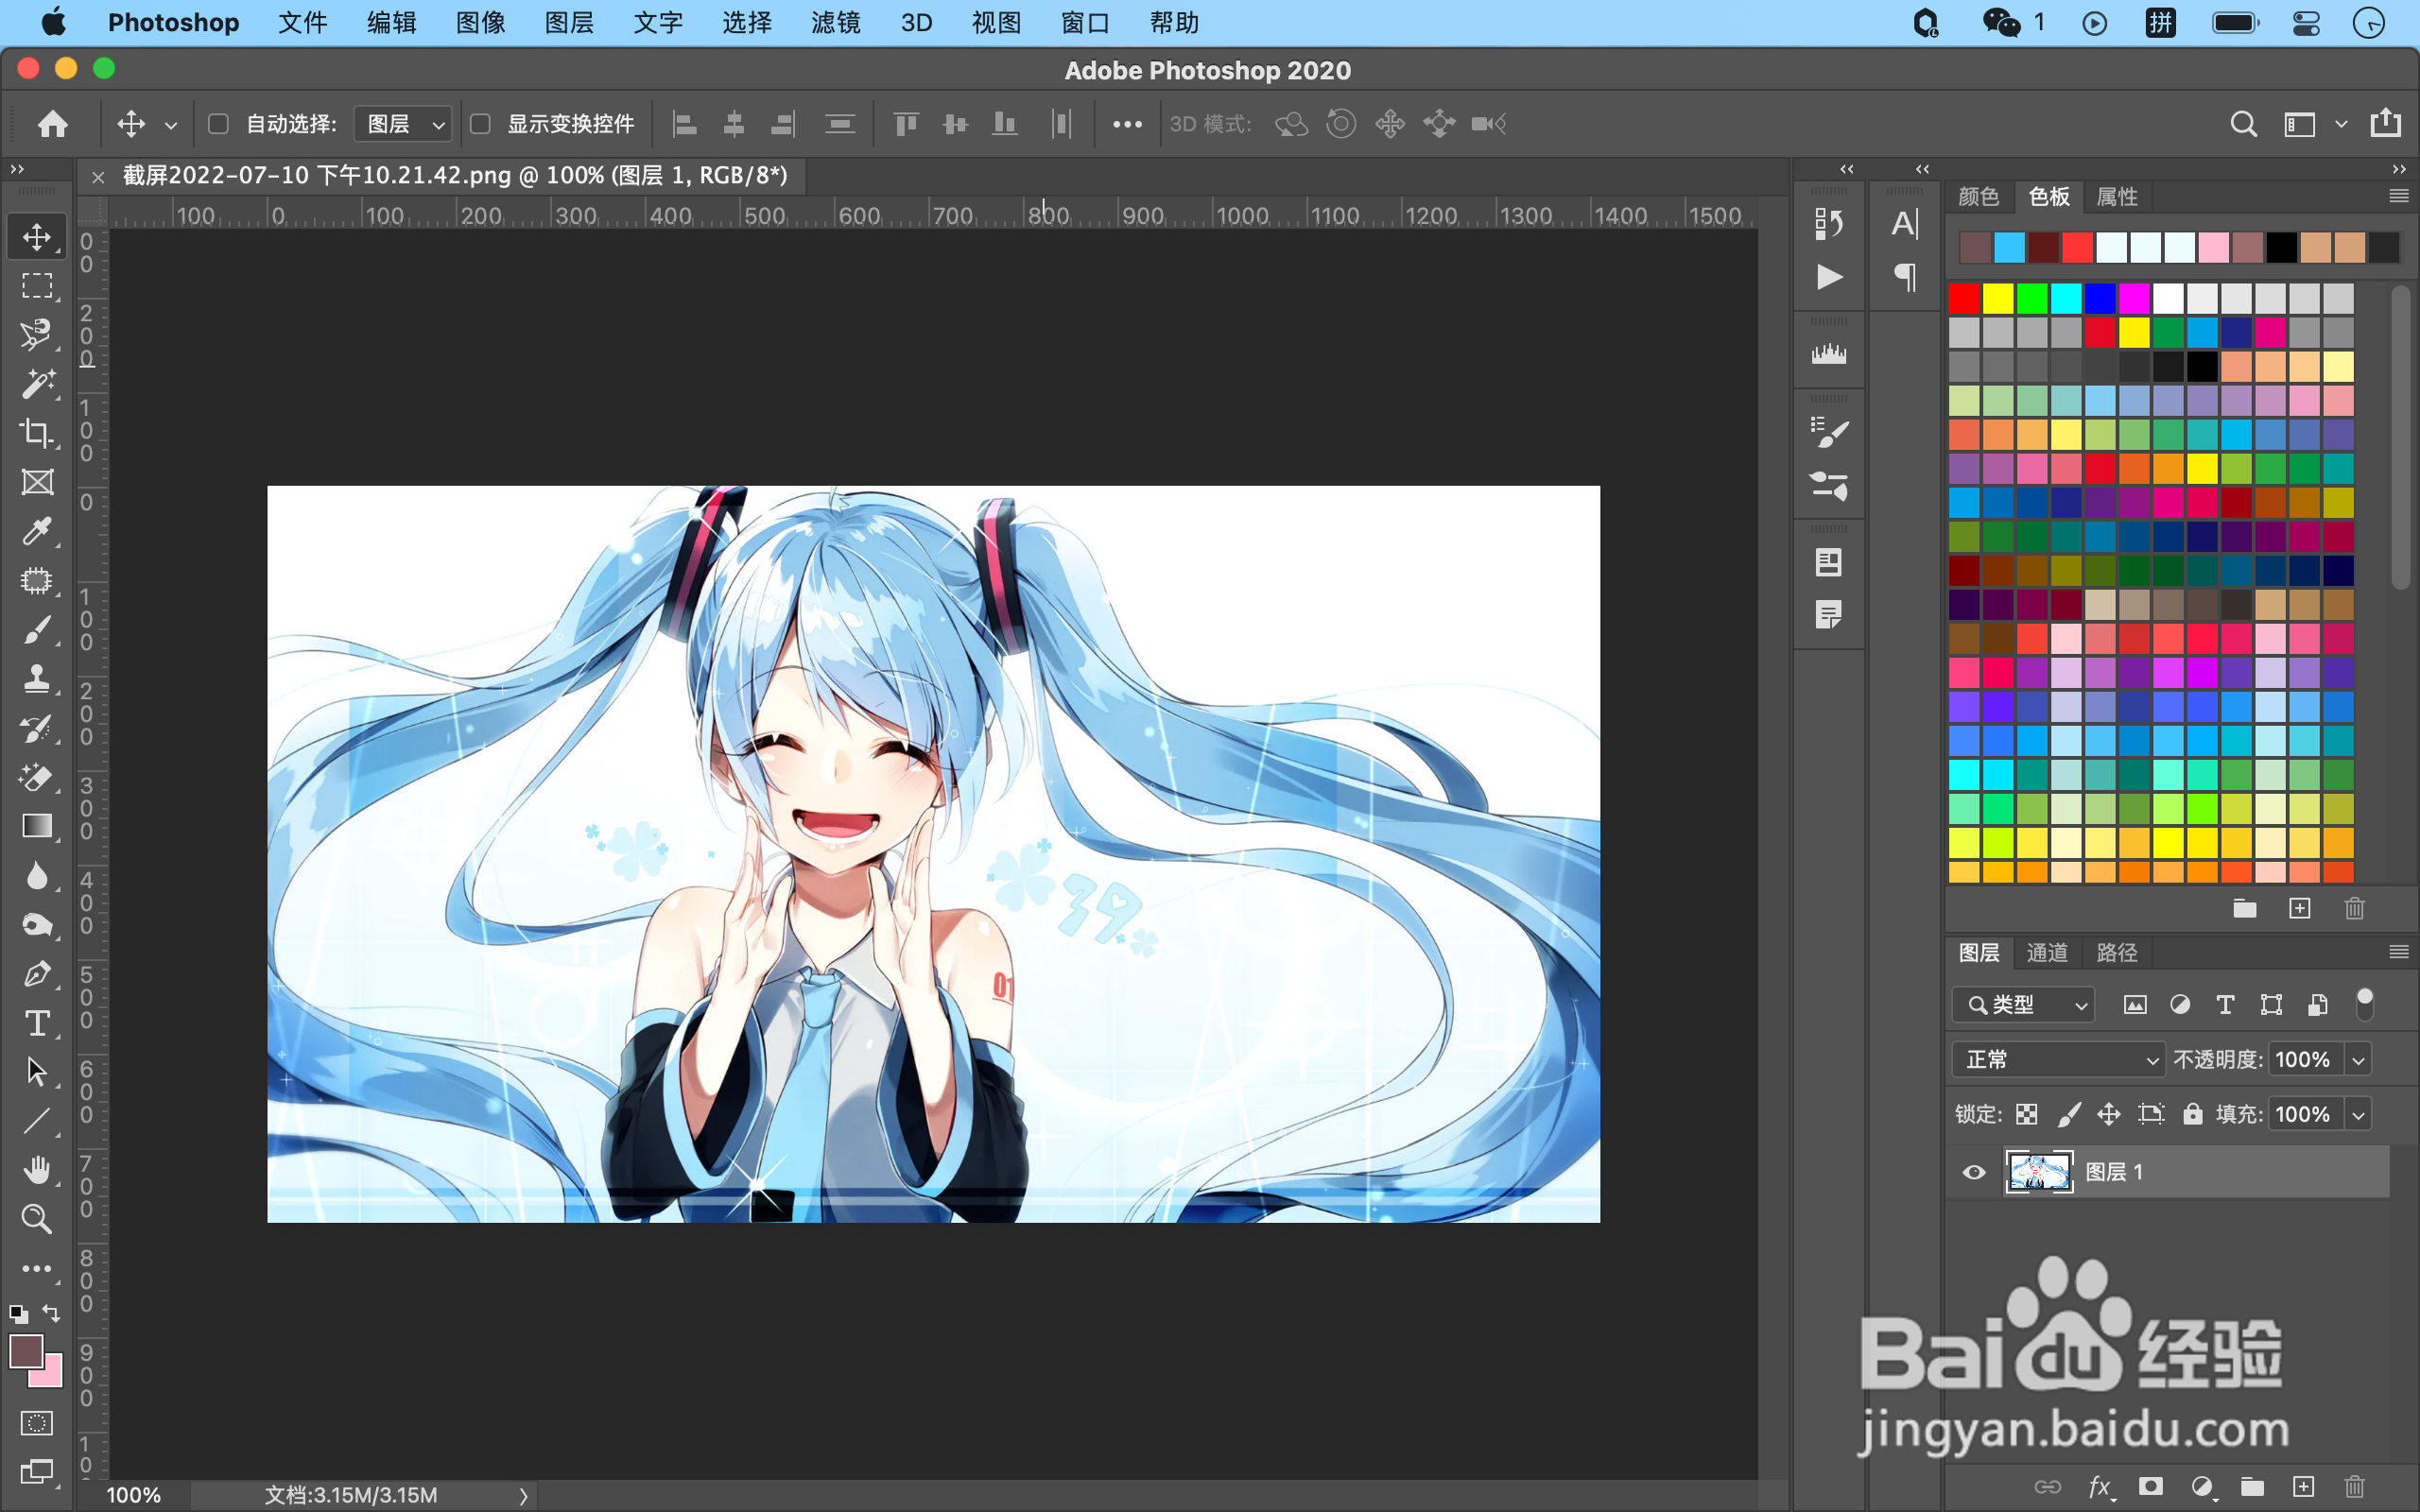The image size is (2420, 1512).
Task: Select the Lasso tool
Action: [37, 335]
